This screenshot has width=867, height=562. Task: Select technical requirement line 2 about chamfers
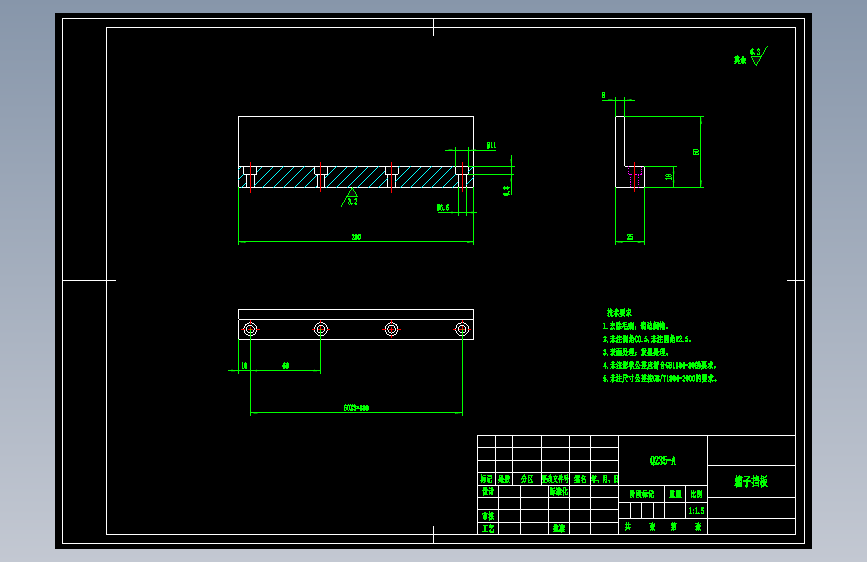(647, 339)
